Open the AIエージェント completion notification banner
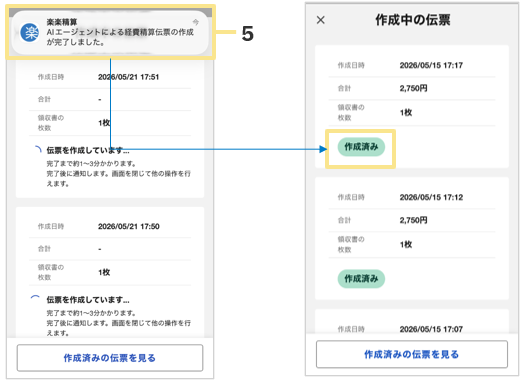Screen dimensions: 523x381 (x=110, y=32)
